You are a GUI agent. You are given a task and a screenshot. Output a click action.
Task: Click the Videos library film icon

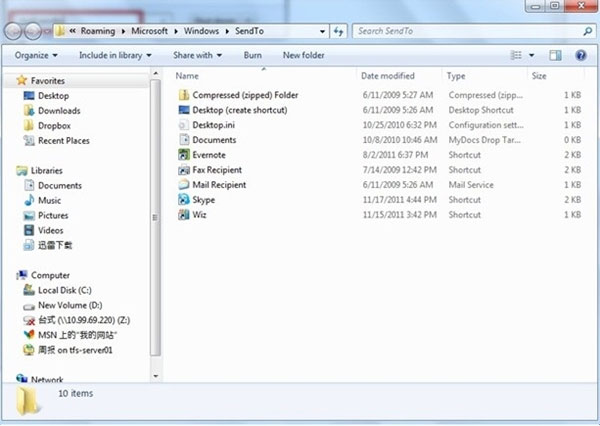pyautogui.click(x=29, y=230)
